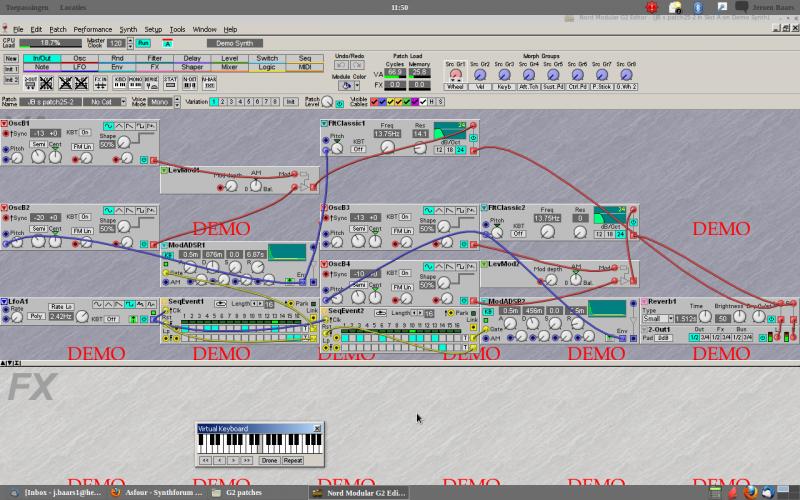Viewport: 800px width, 500px height.
Task: Toggle Patch Level mute button
Action: pyautogui.click(x=339, y=104)
